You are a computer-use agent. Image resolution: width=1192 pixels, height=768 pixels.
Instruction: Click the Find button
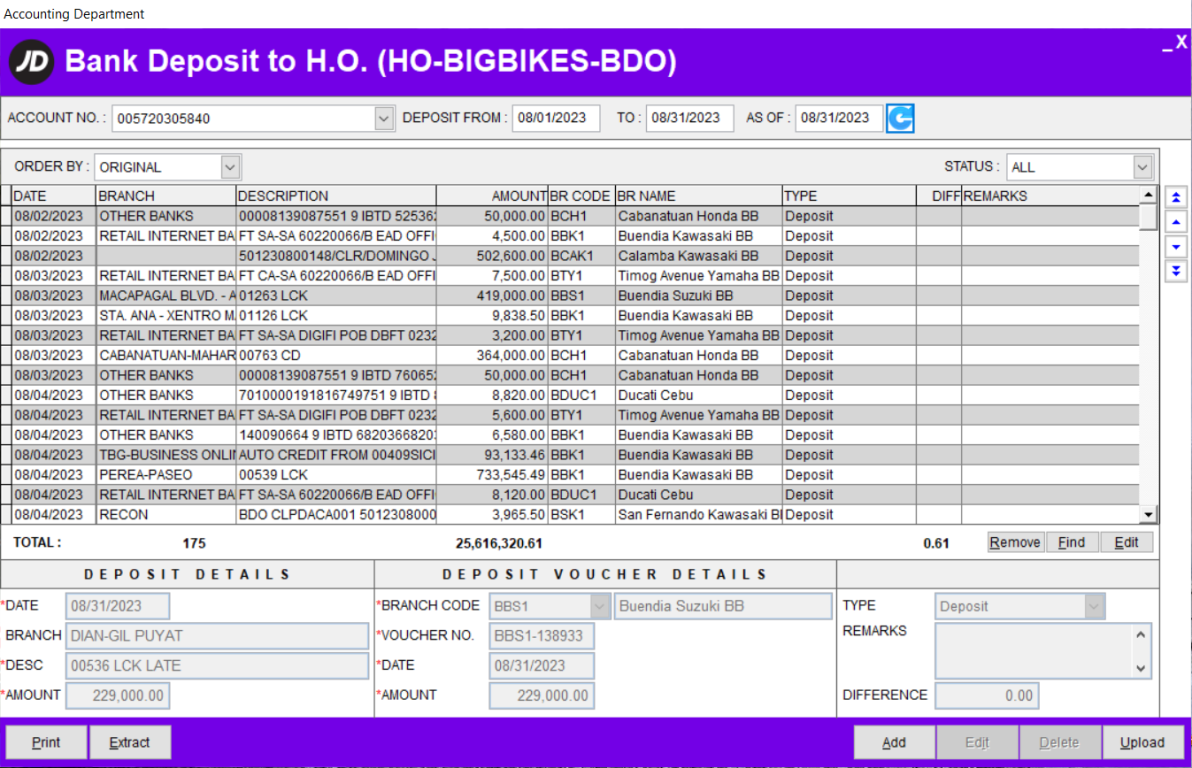1072,542
